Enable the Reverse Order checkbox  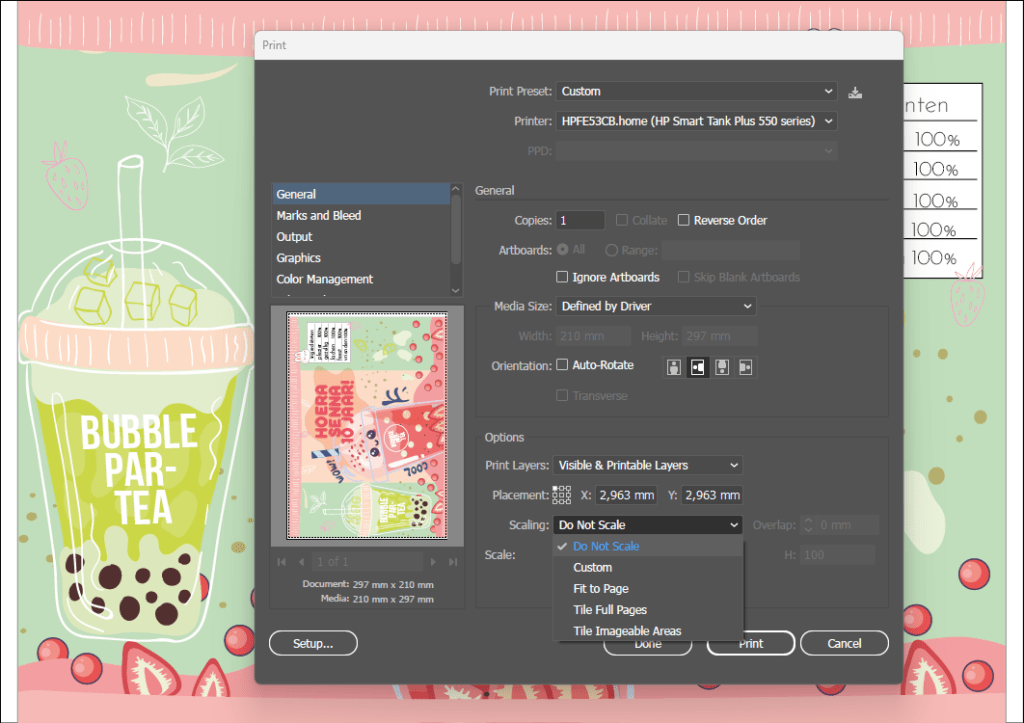pyautogui.click(x=684, y=220)
